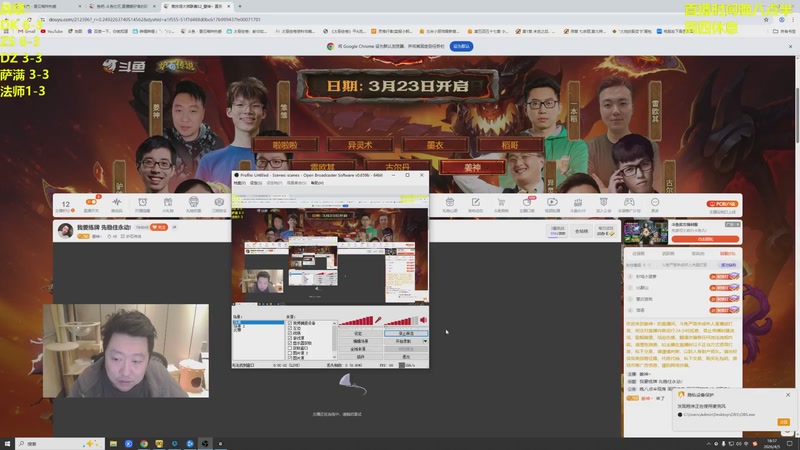Viewport: 800px width, 450px height.
Task: Open the gift box icon in right toolbar
Action: [x=449, y=202]
